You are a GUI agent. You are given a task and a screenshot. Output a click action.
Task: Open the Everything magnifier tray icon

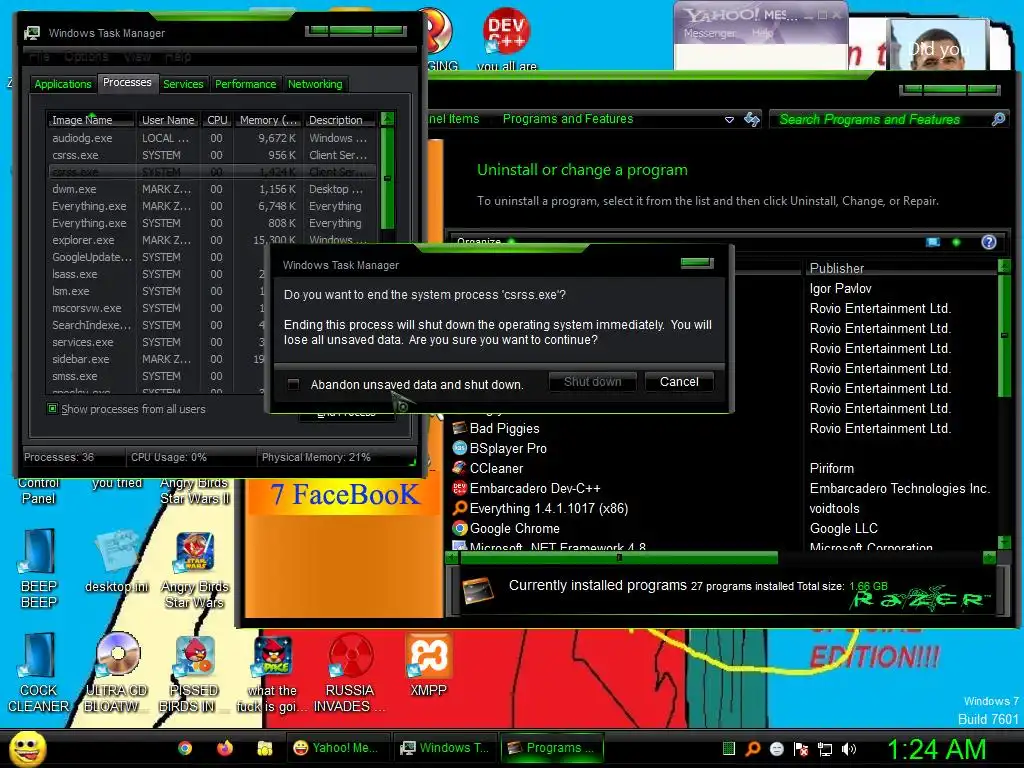click(753, 748)
